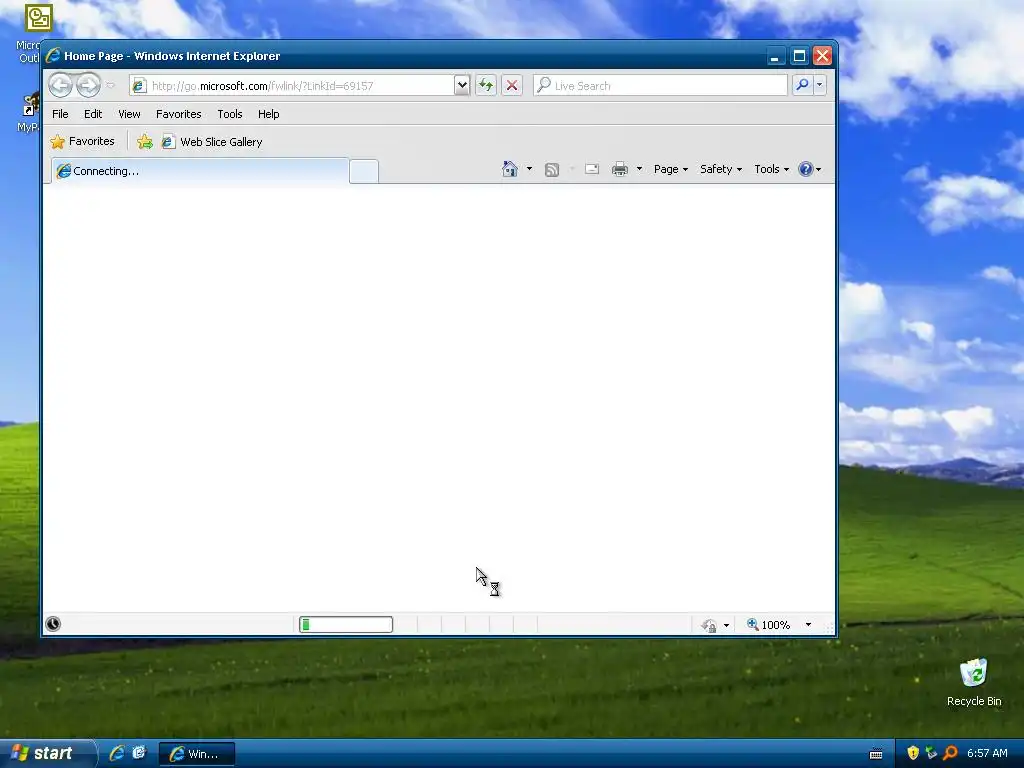This screenshot has height=768, width=1024.
Task: Start search with the magnifier button
Action: coord(802,85)
